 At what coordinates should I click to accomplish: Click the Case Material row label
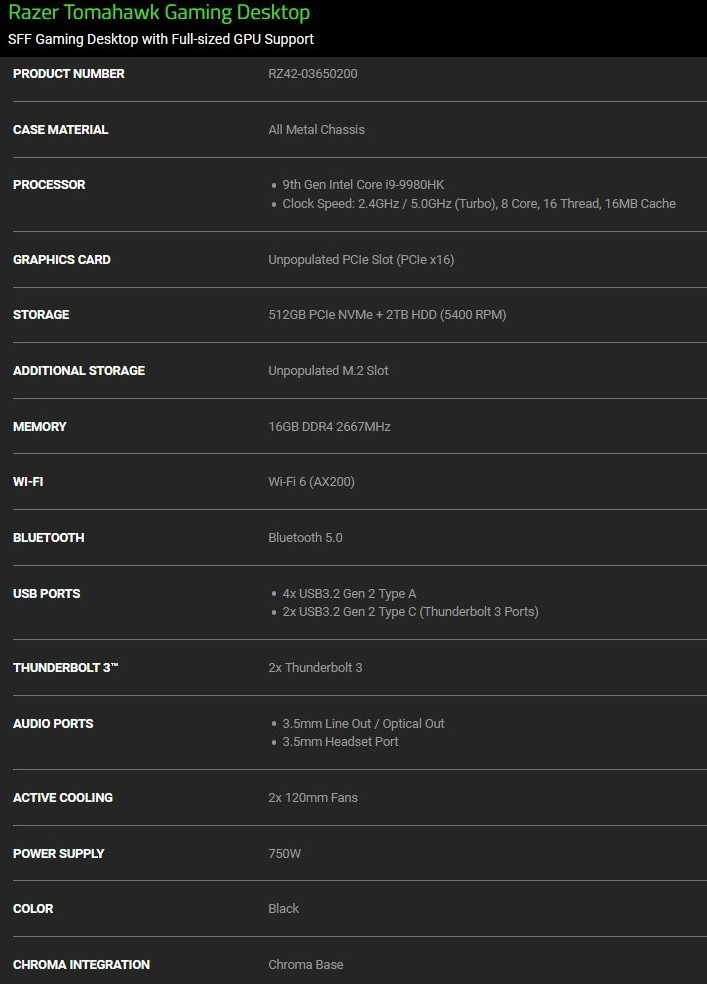pyautogui.click(x=61, y=130)
